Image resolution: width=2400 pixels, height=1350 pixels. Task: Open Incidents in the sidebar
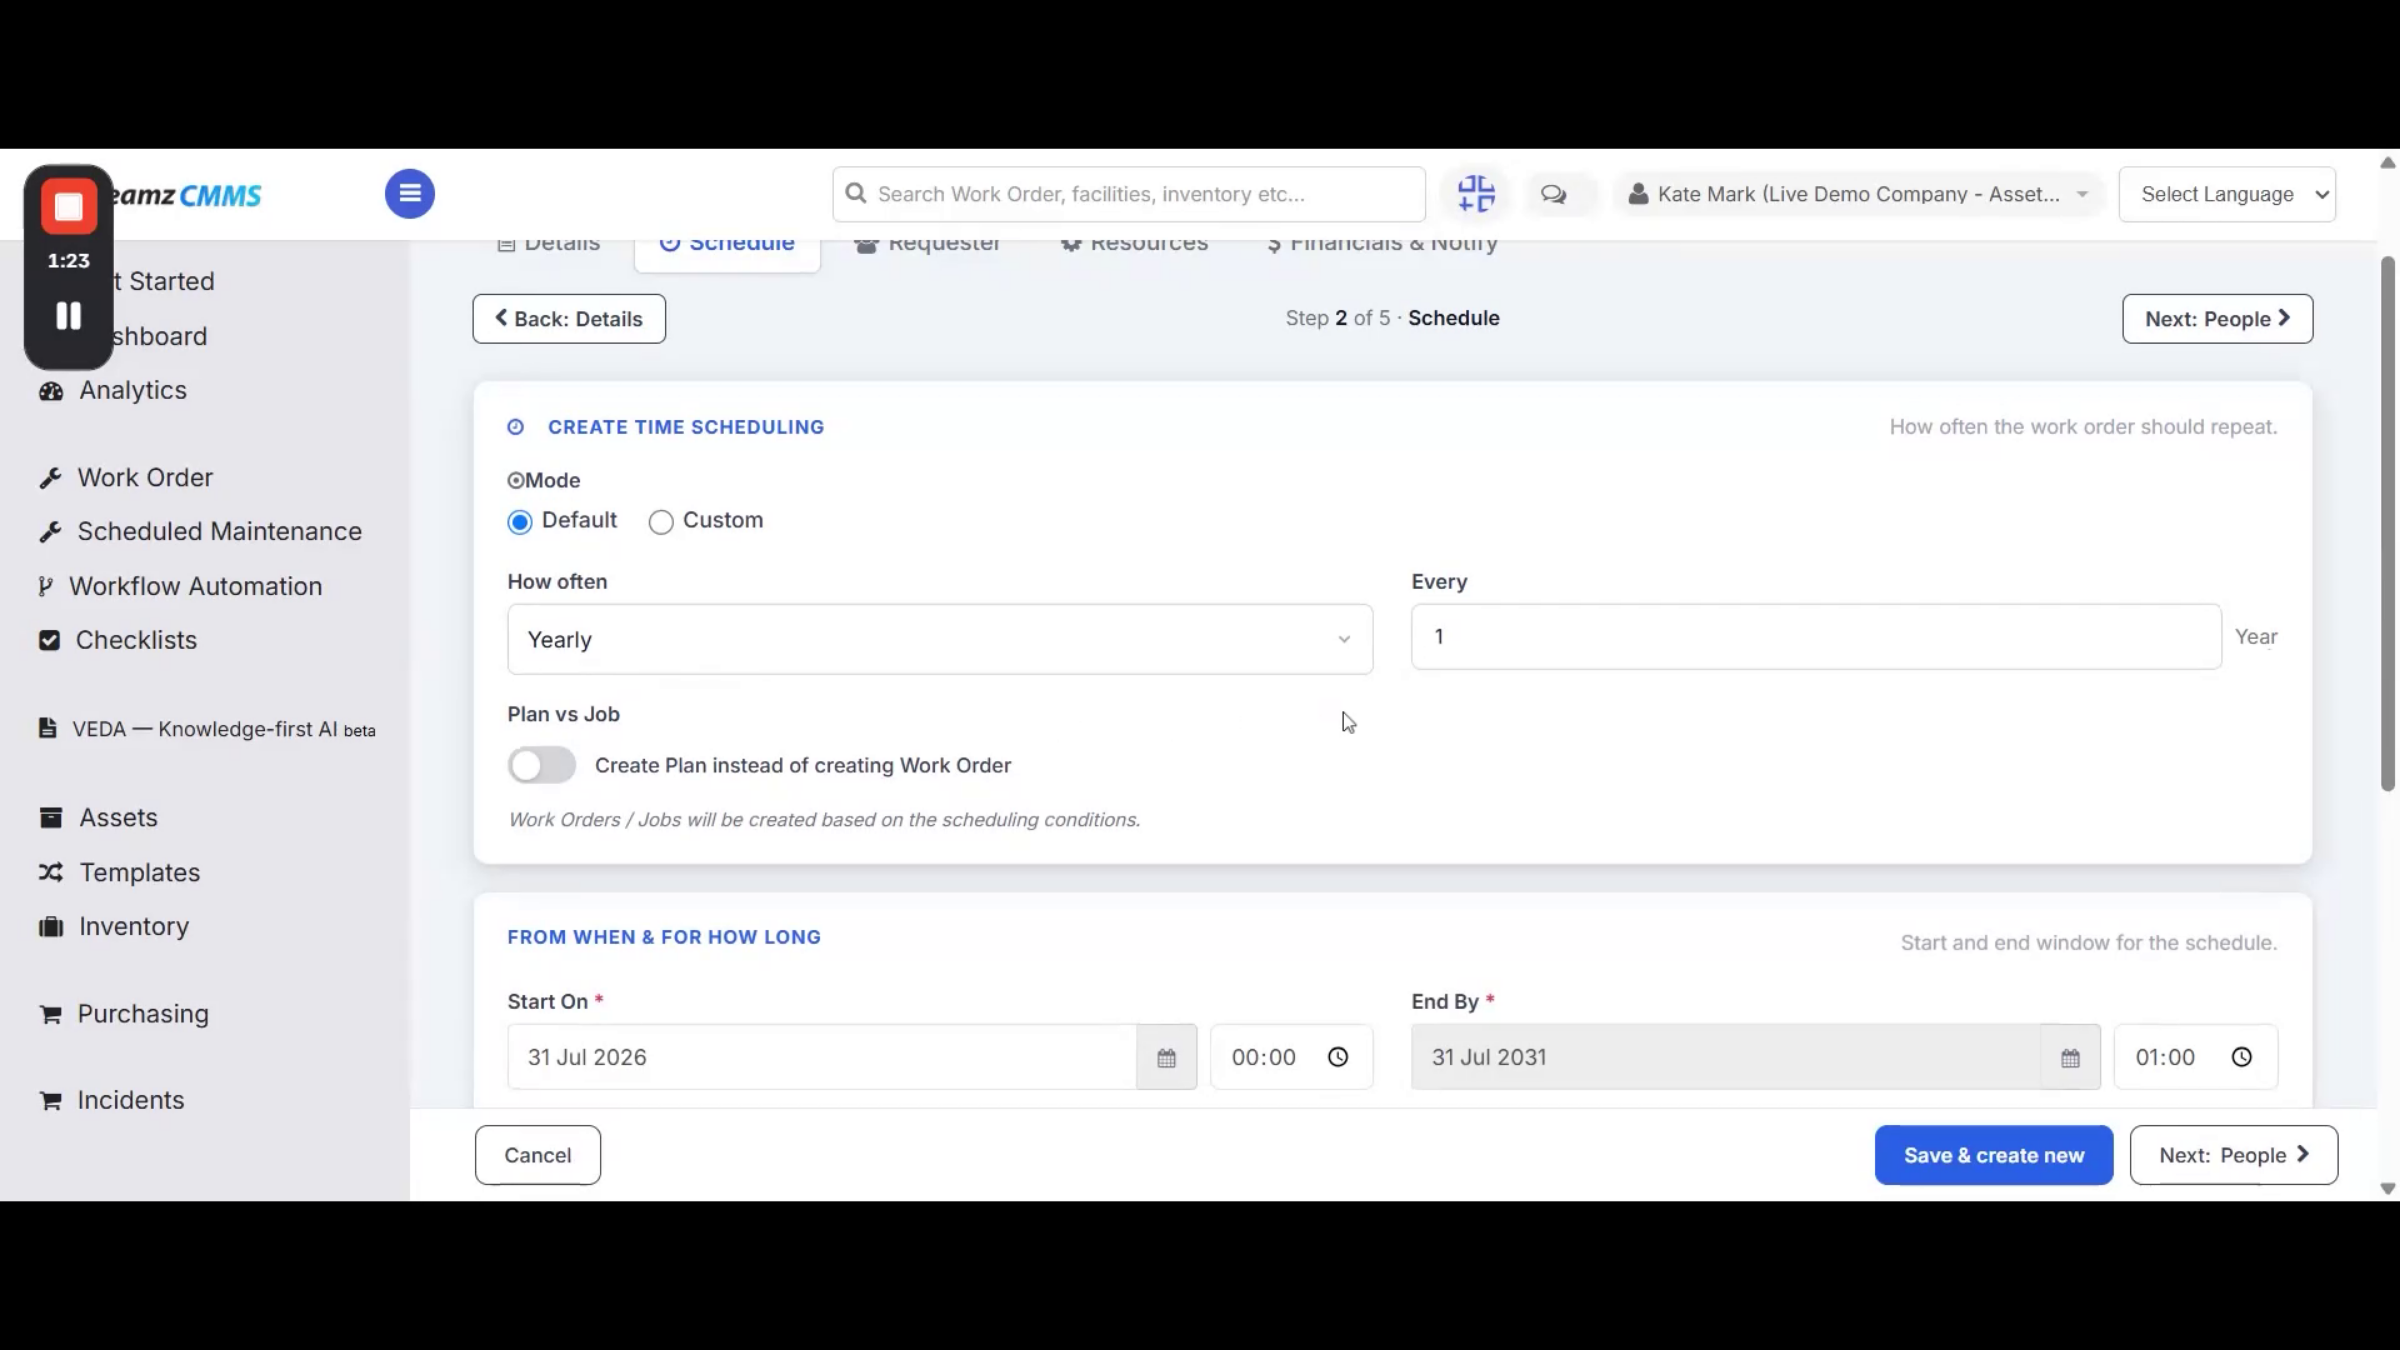pos(131,1100)
